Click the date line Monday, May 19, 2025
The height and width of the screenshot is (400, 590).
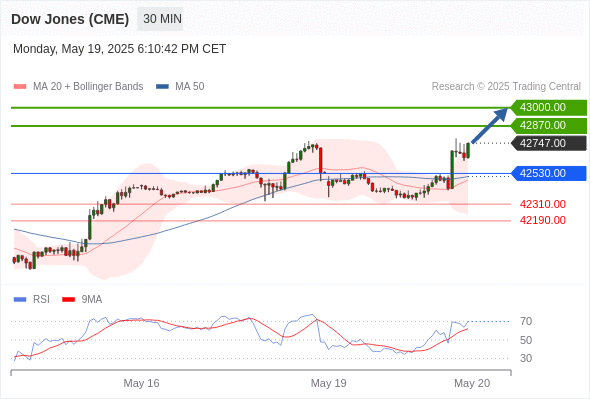tap(120, 49)
